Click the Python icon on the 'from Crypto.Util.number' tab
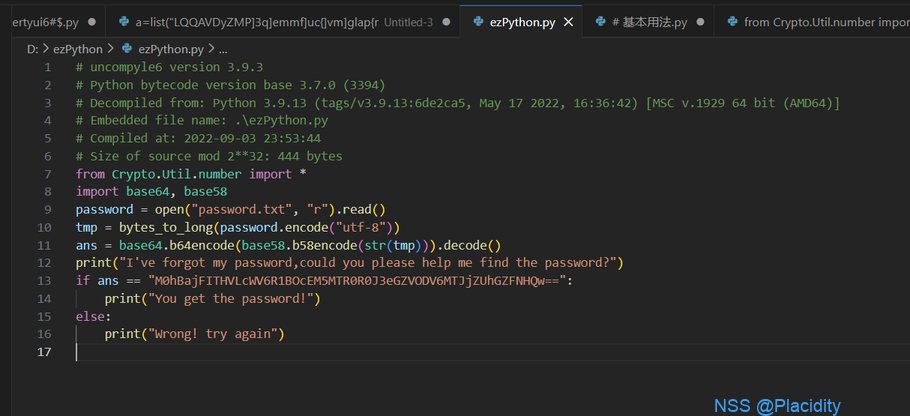Image resolution: width=910 pixels, height=416 pixels. tap(733, 22)
